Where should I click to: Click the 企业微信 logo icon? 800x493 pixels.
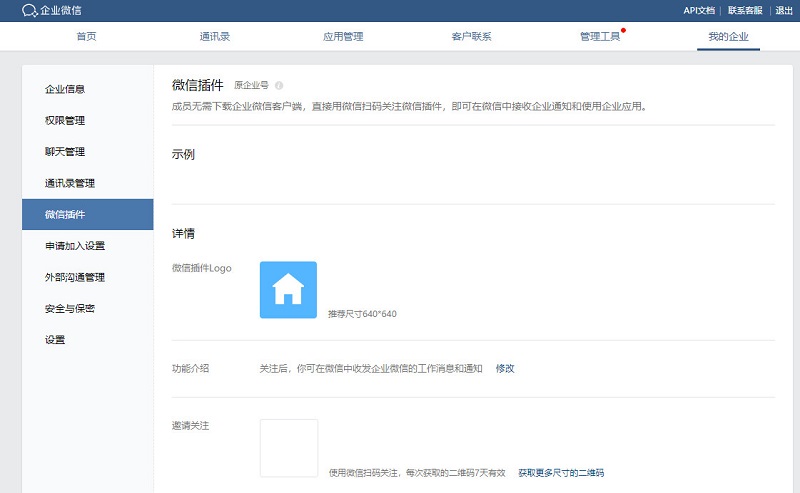click(x=29, y=10)
